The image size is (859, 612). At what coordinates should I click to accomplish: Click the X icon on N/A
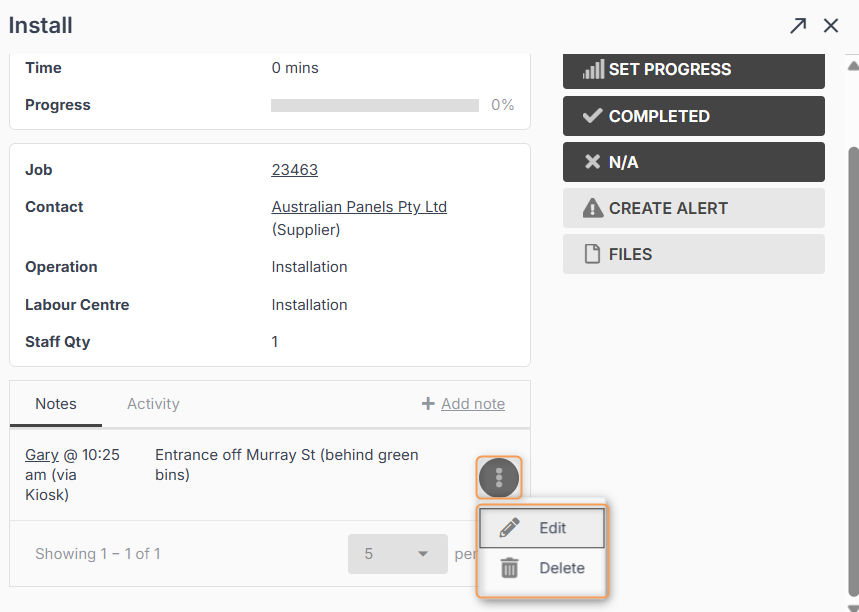592,162
